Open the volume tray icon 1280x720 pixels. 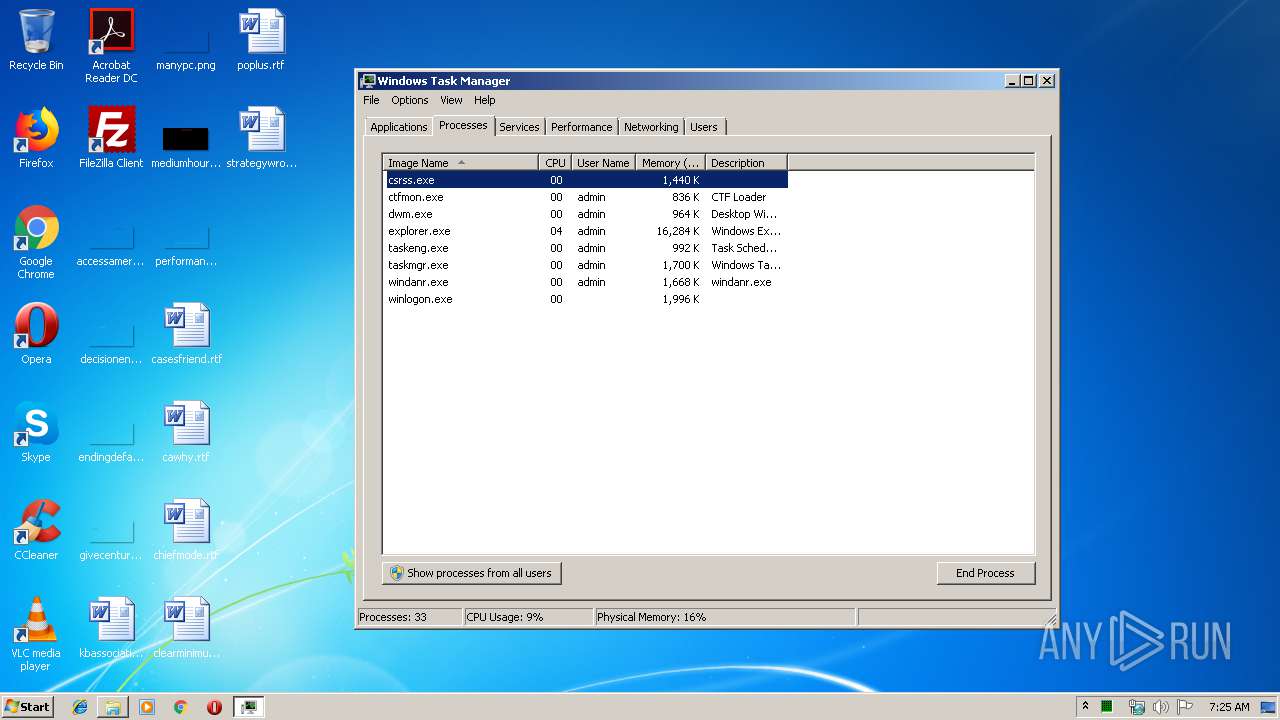tap(1160, 707)
